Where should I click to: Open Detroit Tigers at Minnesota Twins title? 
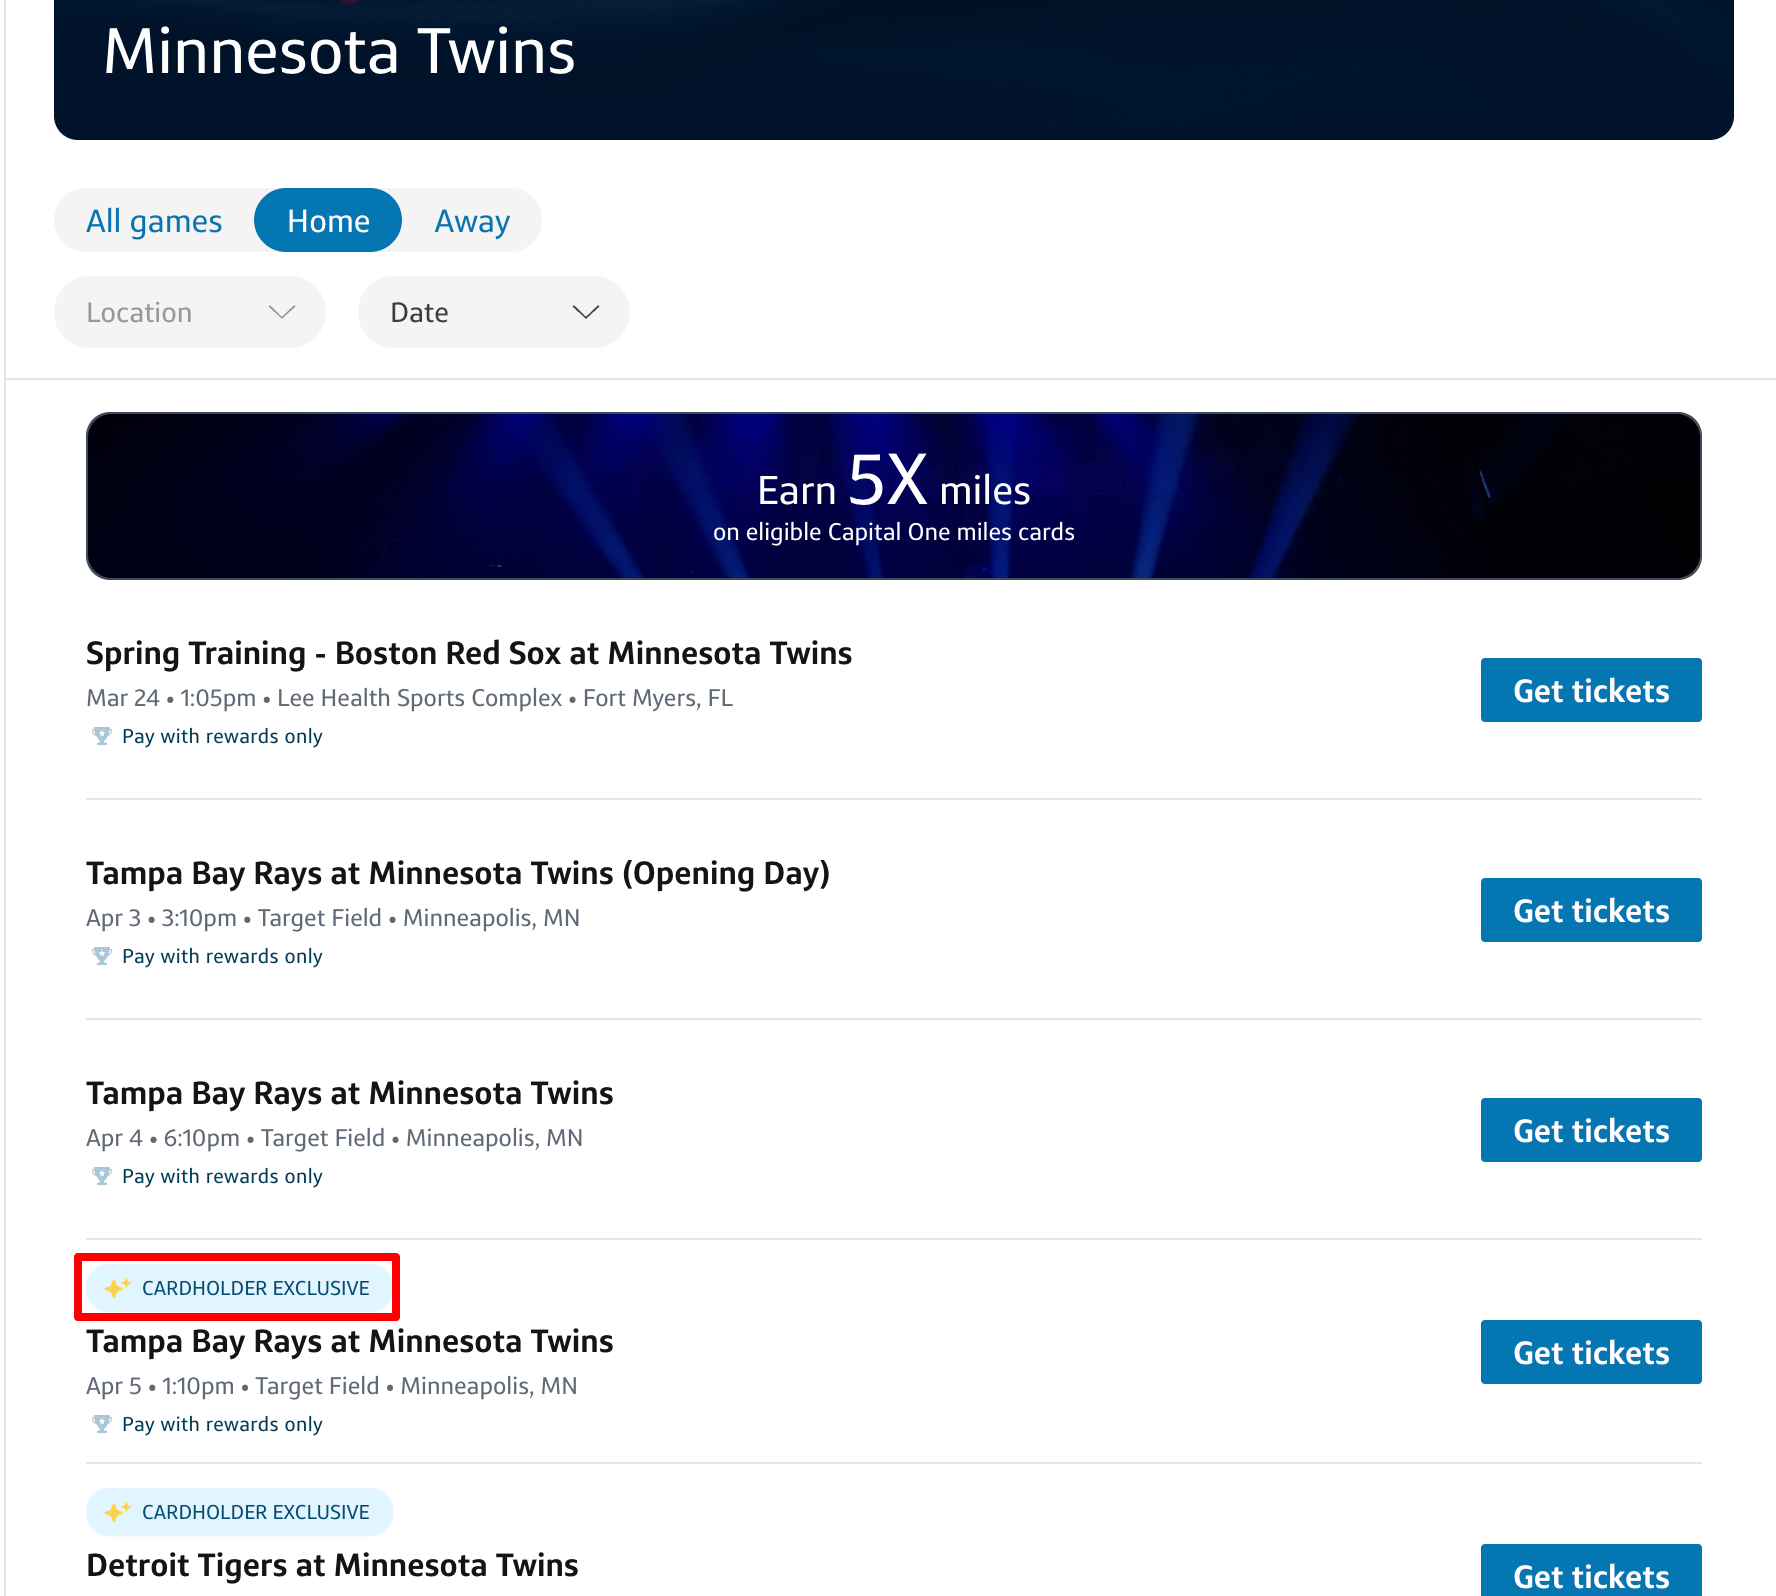332,1565
